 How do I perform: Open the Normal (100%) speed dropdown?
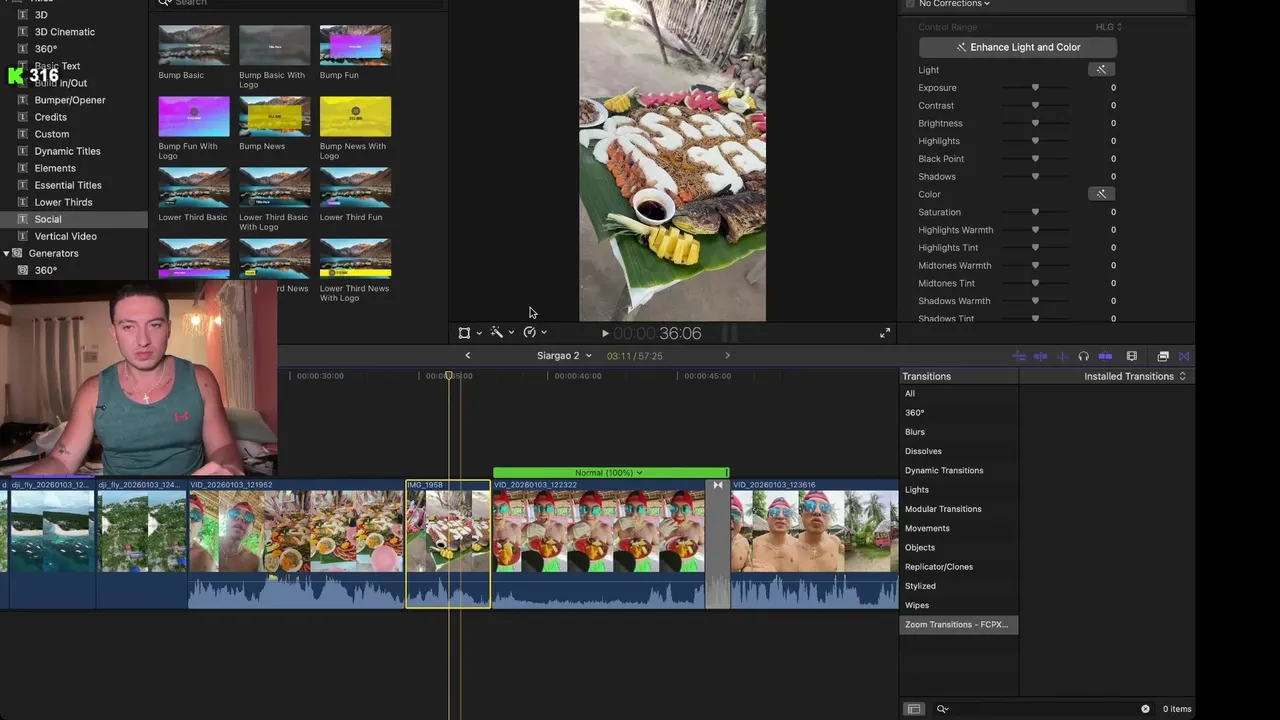click(608, 473)
